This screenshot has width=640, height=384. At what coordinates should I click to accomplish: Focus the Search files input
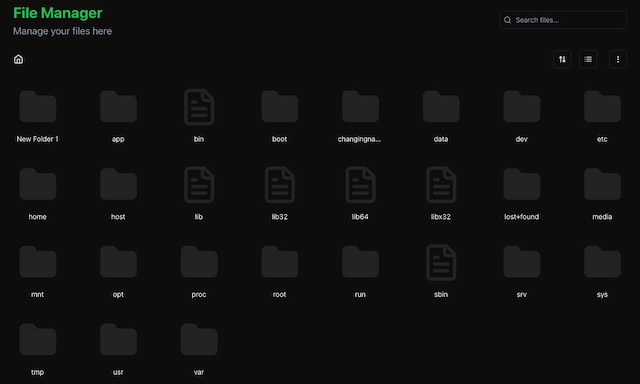tap(563, 20)
